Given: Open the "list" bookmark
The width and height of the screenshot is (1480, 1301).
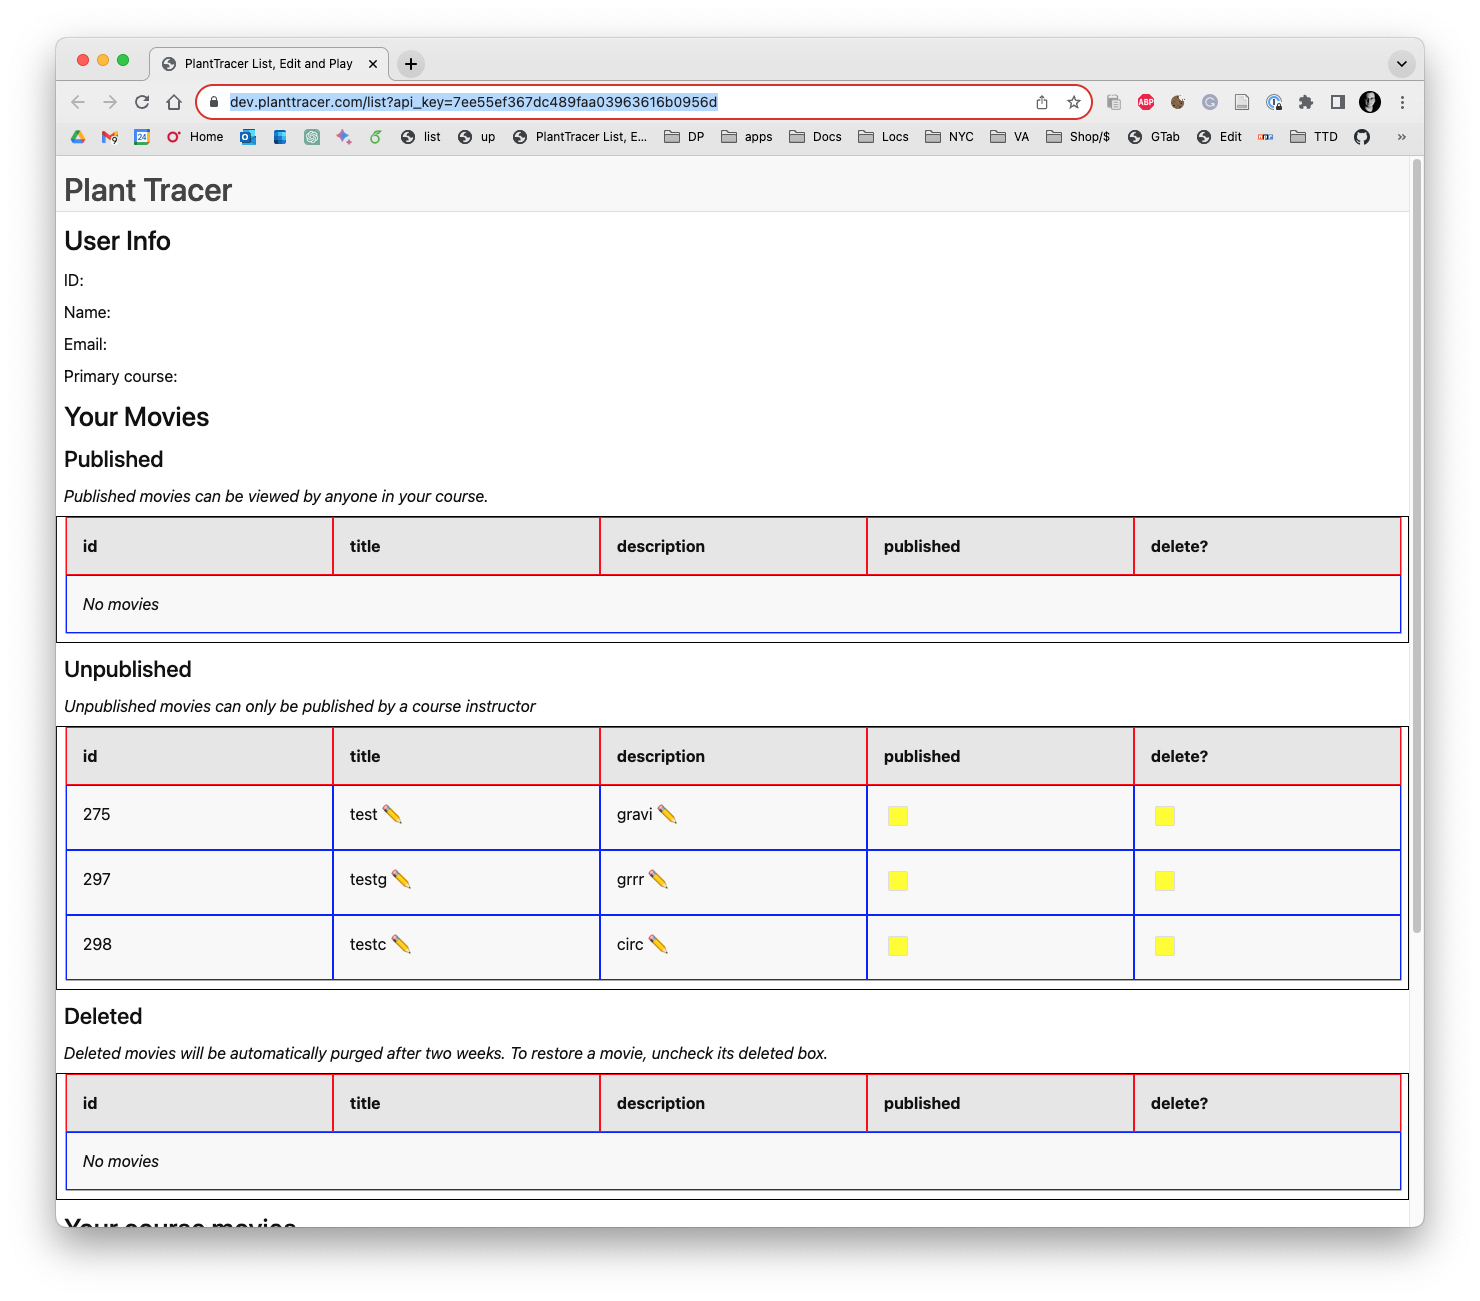Looking at the screenshot, I should [x=421, y=137].
